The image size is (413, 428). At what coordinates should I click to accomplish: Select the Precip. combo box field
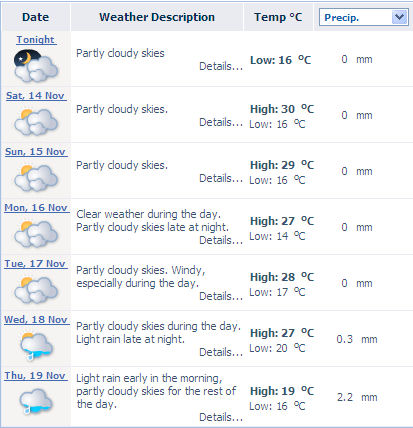pyautogui.click(x=363, y=17)
